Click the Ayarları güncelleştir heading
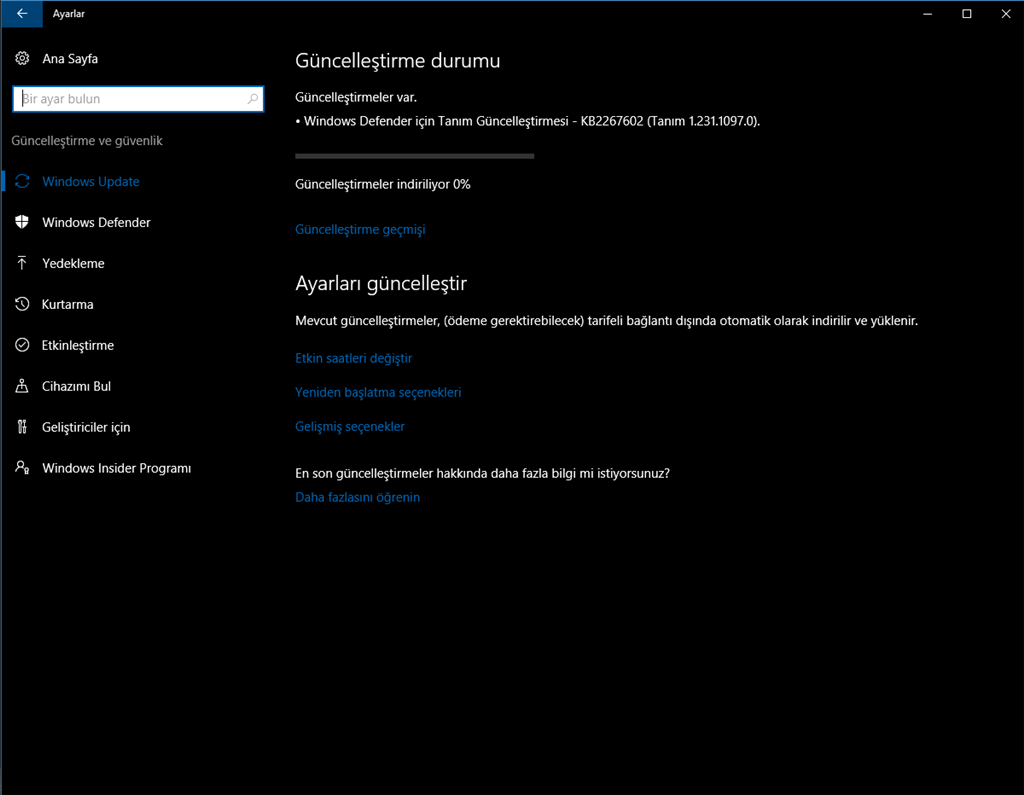 click(x=381, y=284)
